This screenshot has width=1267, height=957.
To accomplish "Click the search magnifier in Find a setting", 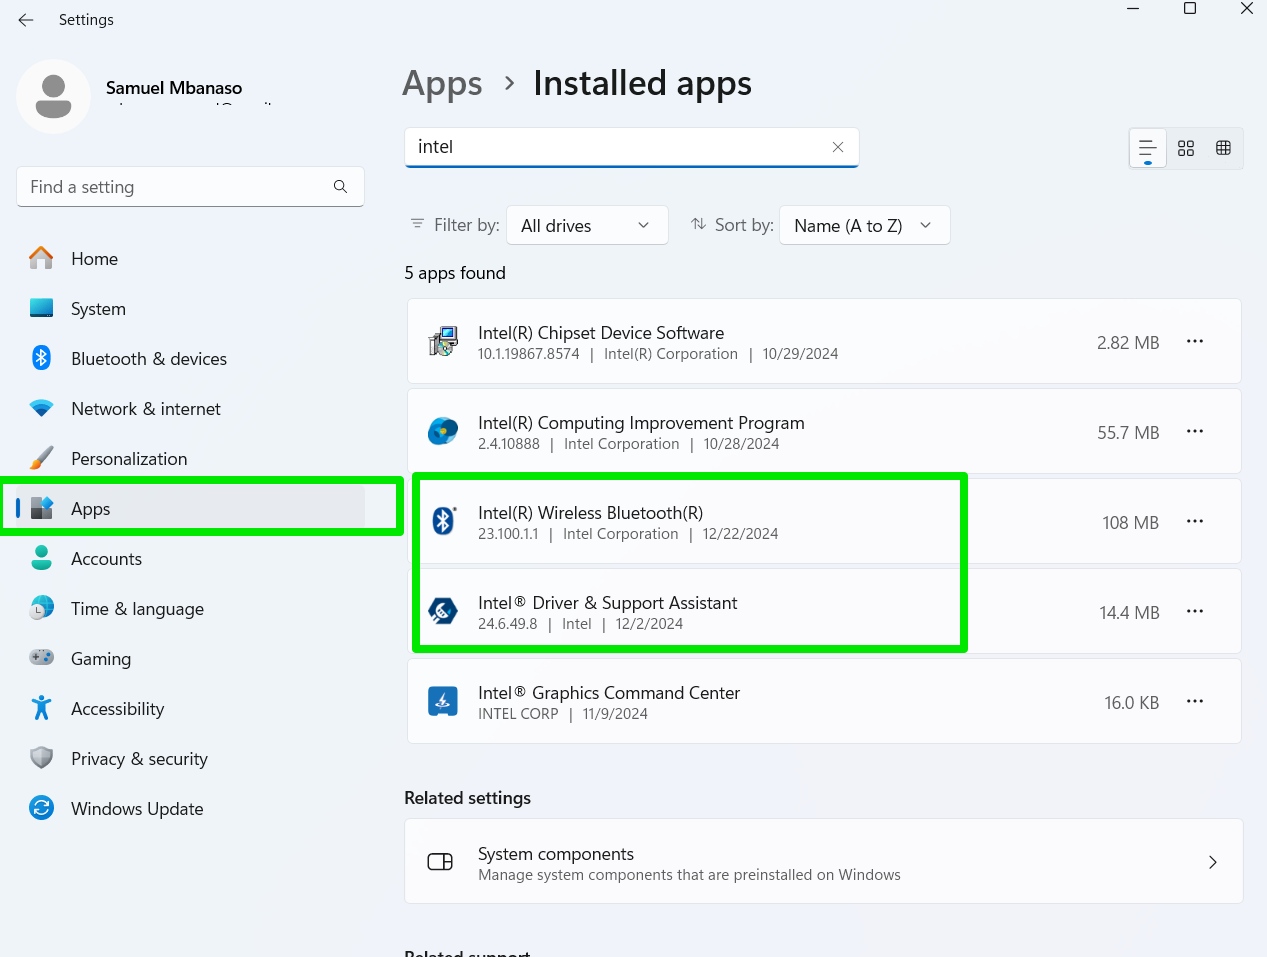I will (x=341, y=187).
